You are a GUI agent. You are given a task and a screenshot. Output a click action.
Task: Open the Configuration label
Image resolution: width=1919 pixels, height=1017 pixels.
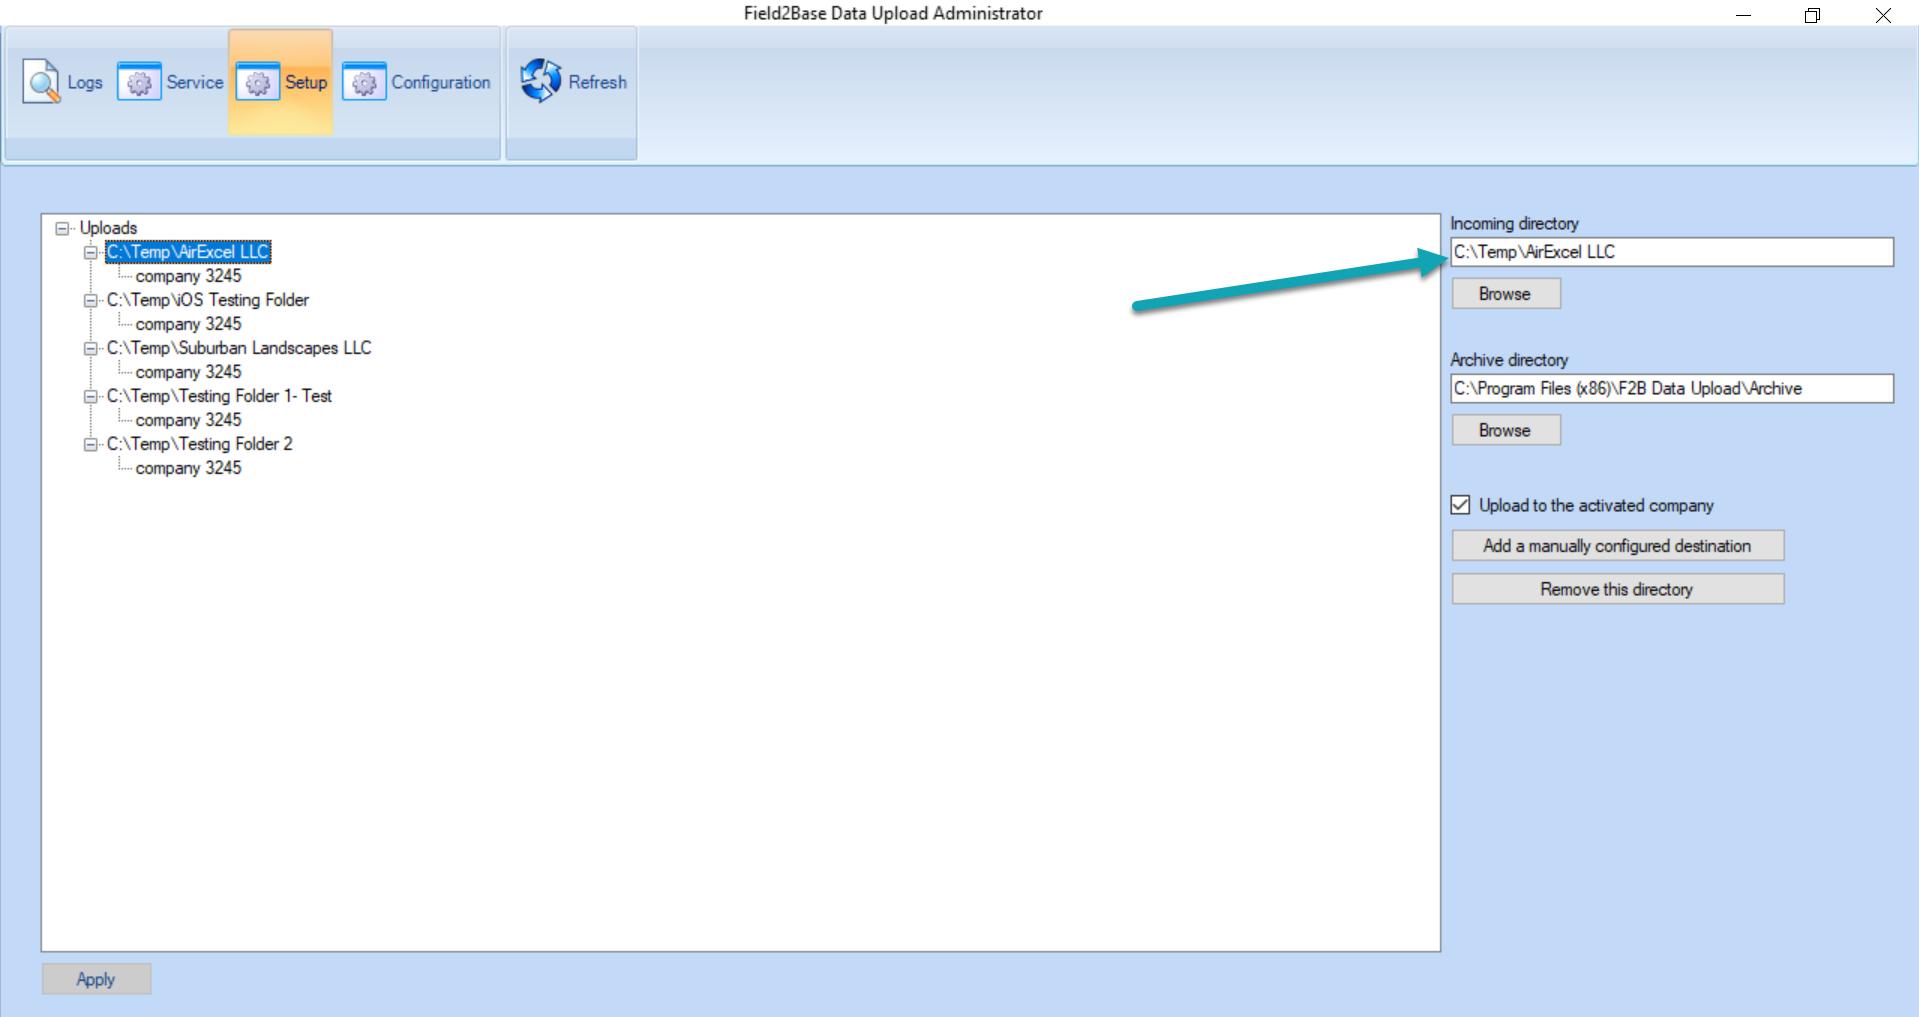441,82
